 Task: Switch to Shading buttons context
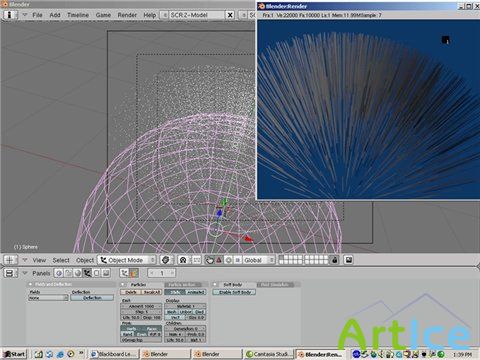[78, 273]
